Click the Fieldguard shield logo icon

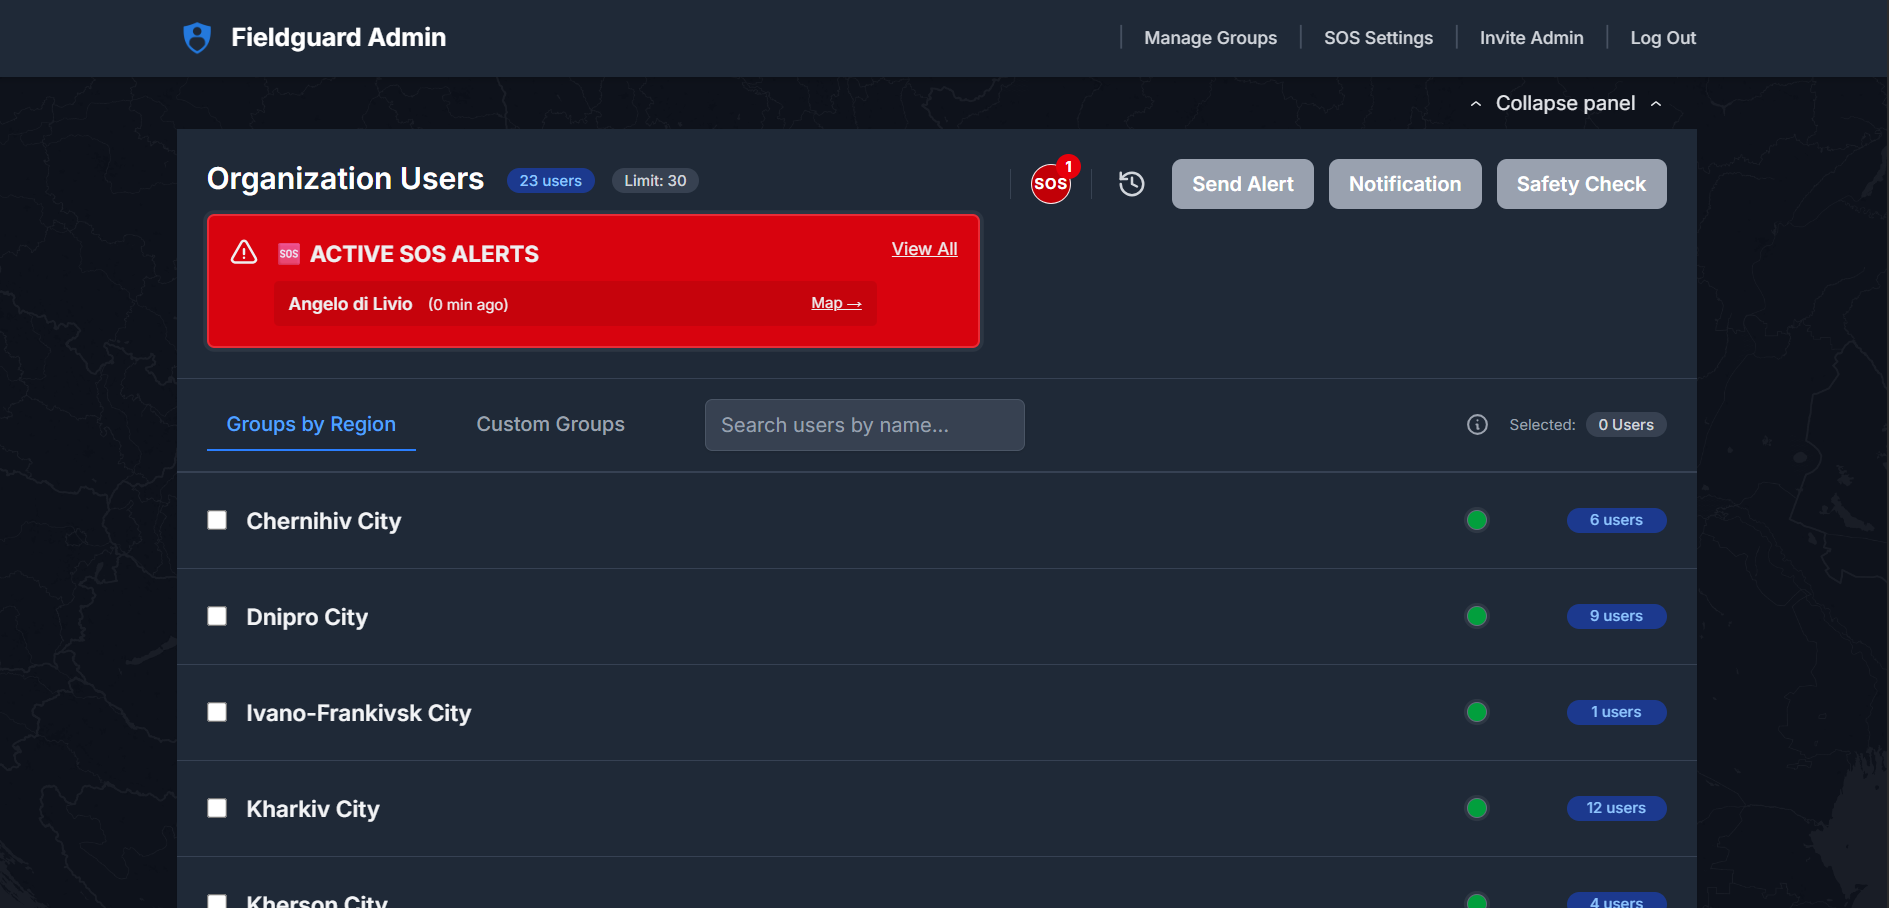click(x=197, y=37)
